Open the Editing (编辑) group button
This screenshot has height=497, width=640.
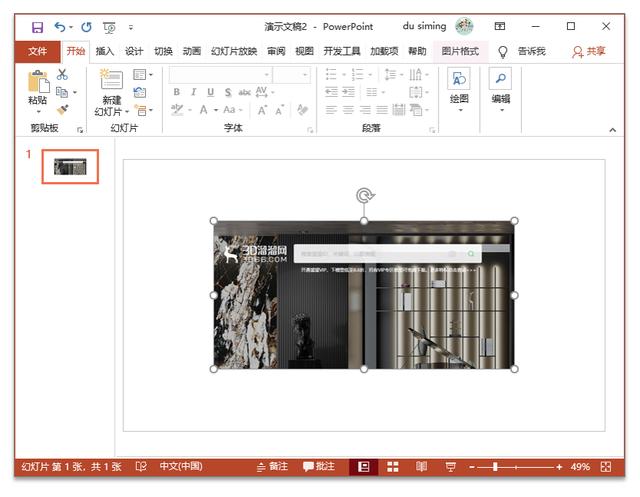point(500,90)
